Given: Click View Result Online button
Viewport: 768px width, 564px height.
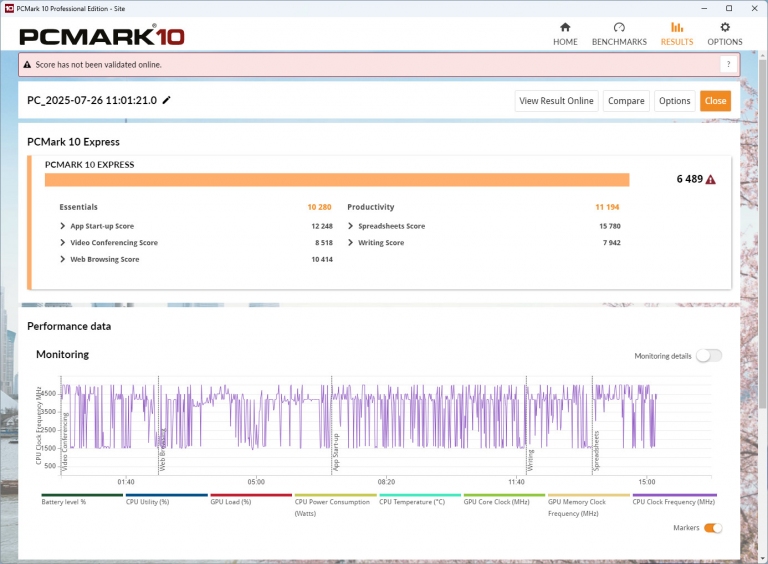Looking at the screenshot, I should point(556,101).
